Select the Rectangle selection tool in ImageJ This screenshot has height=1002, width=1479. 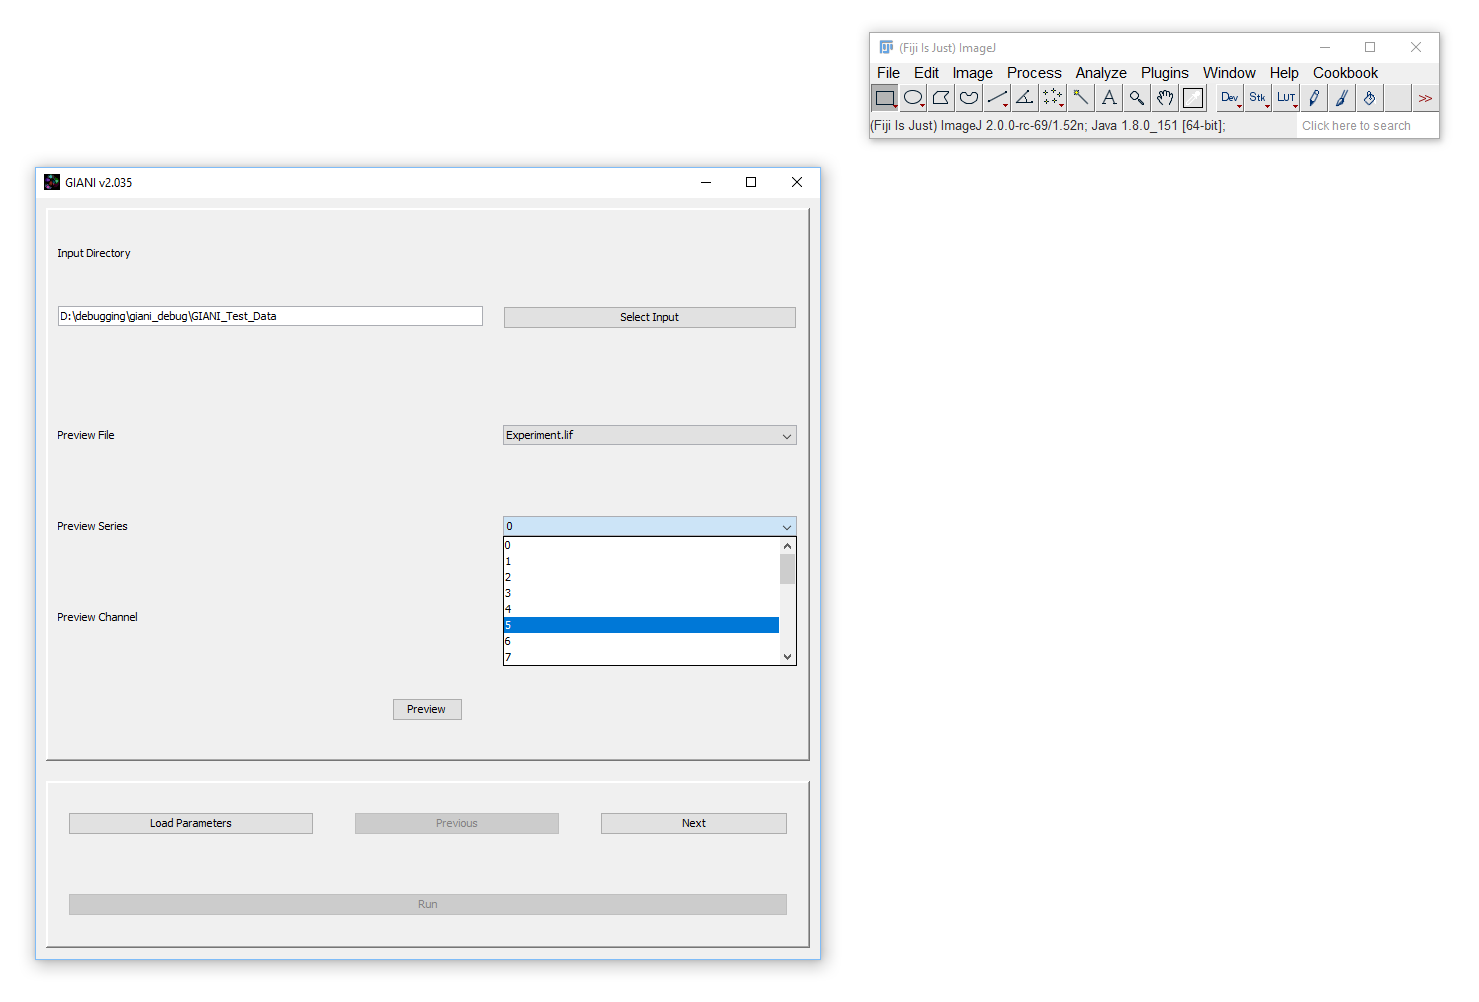tap(885, 98)
